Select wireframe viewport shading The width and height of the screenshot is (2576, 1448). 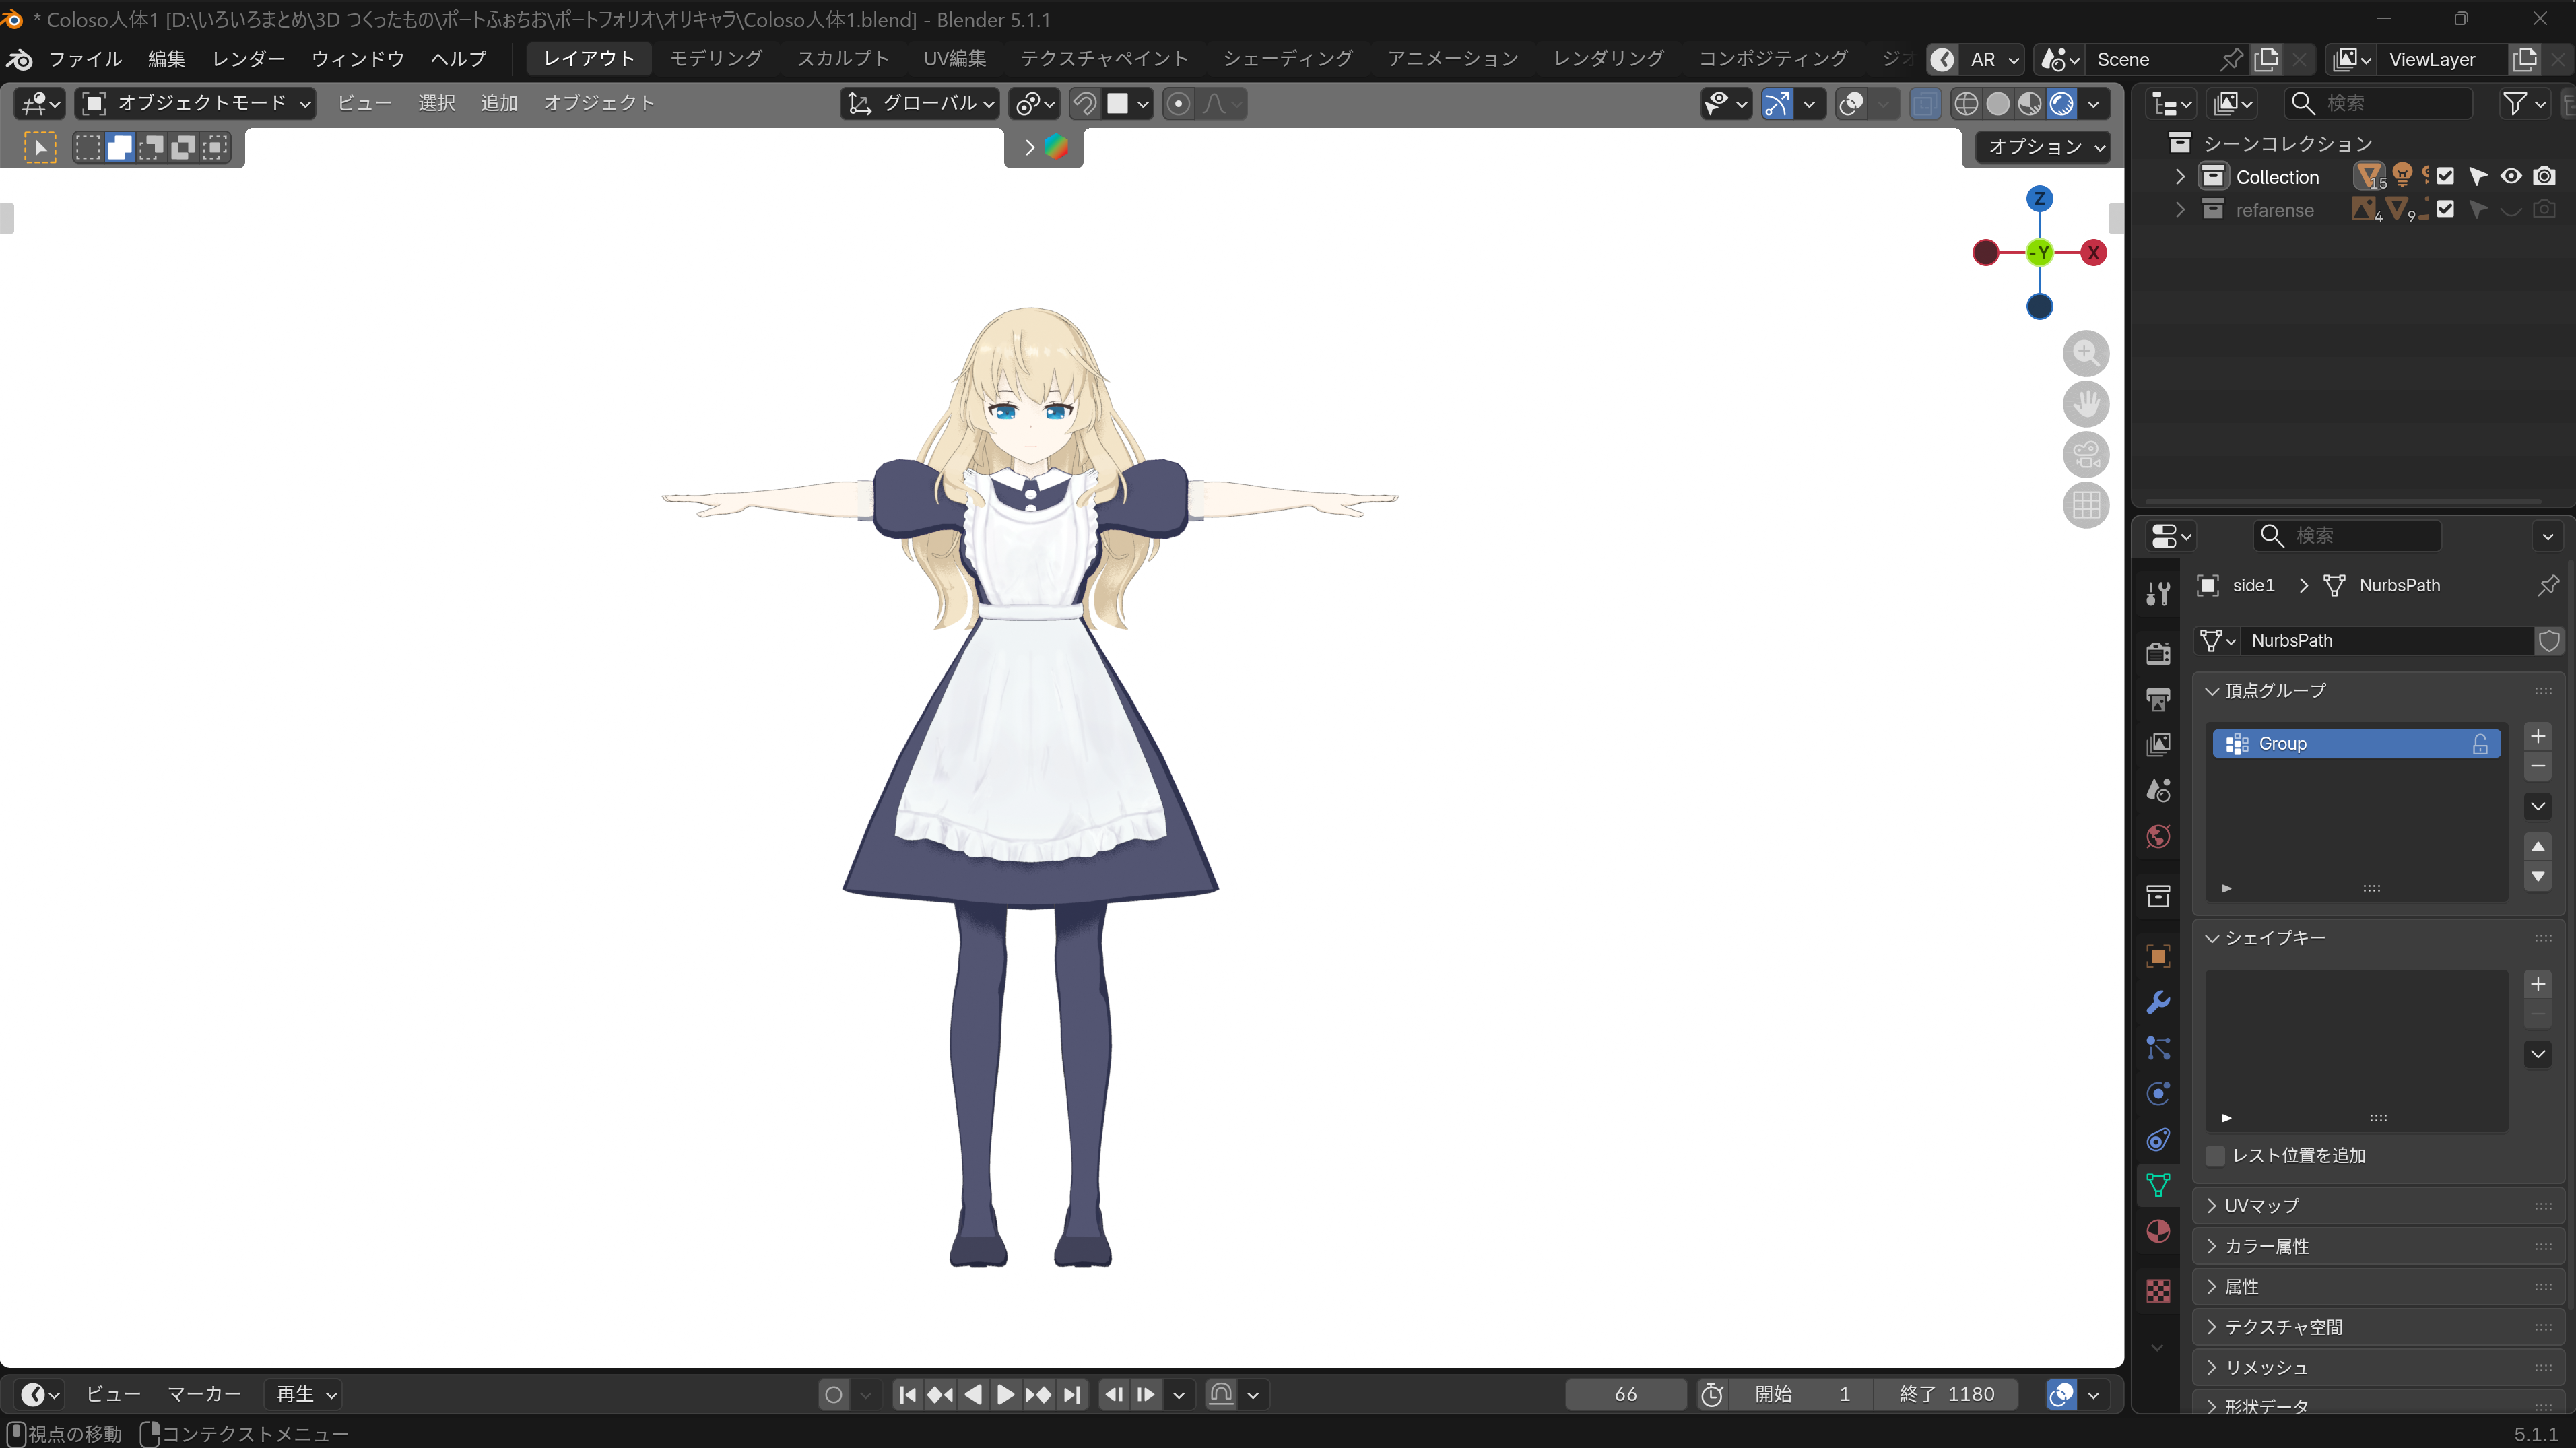1966,103
